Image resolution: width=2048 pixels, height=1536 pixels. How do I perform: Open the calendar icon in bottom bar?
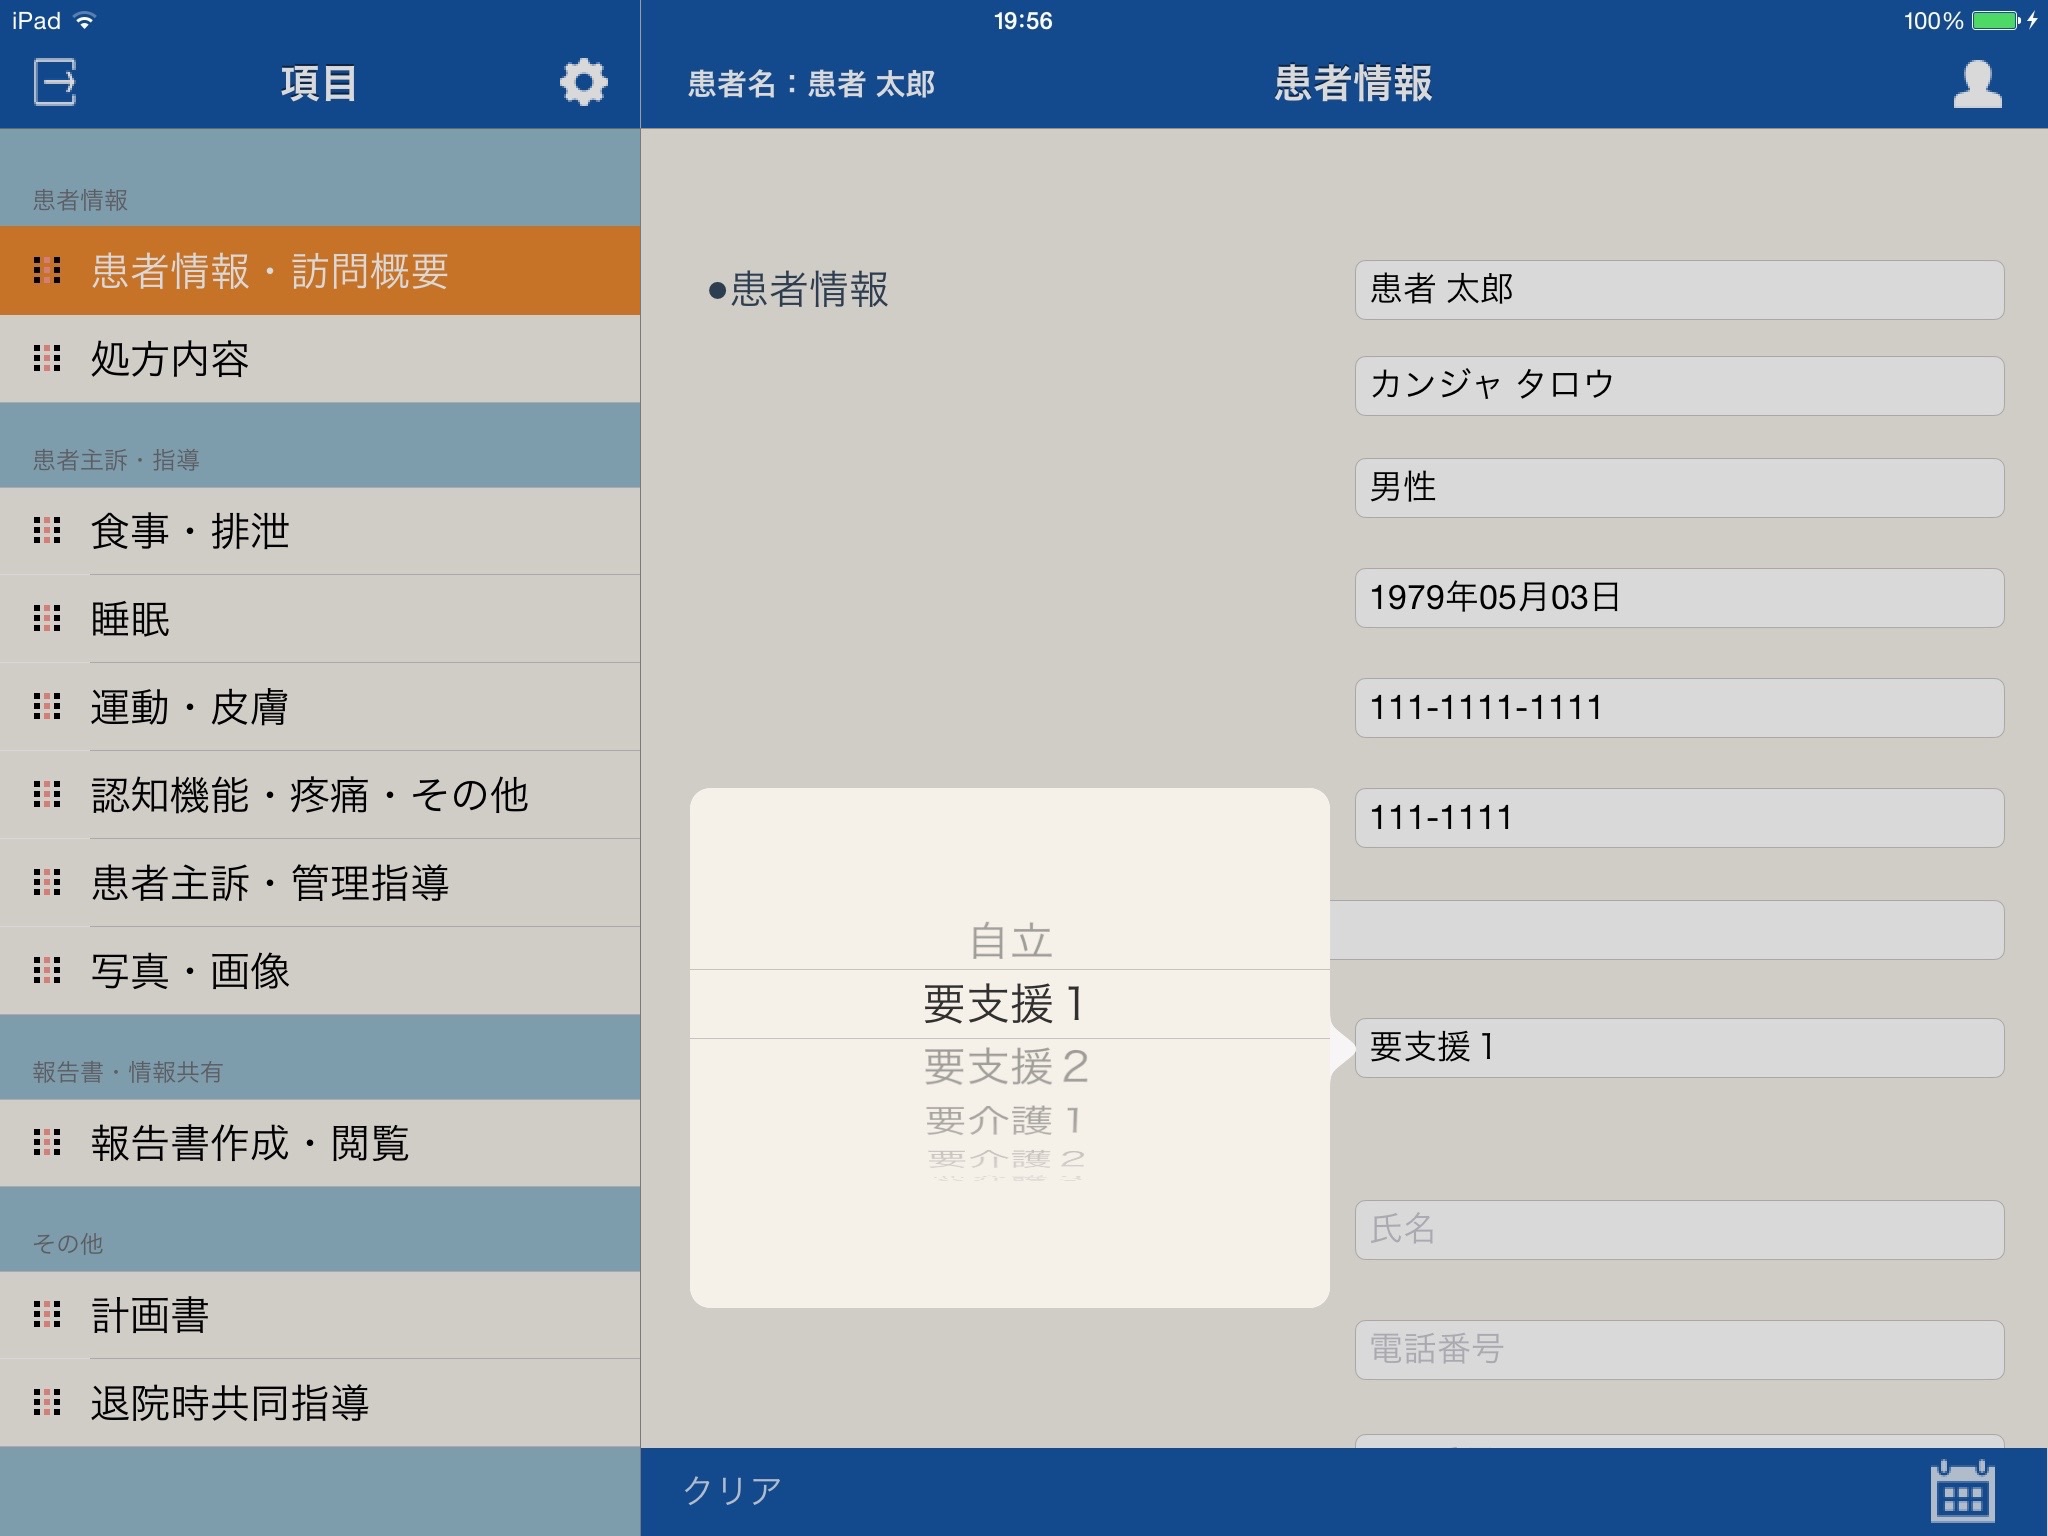tap(1962, 1492)
